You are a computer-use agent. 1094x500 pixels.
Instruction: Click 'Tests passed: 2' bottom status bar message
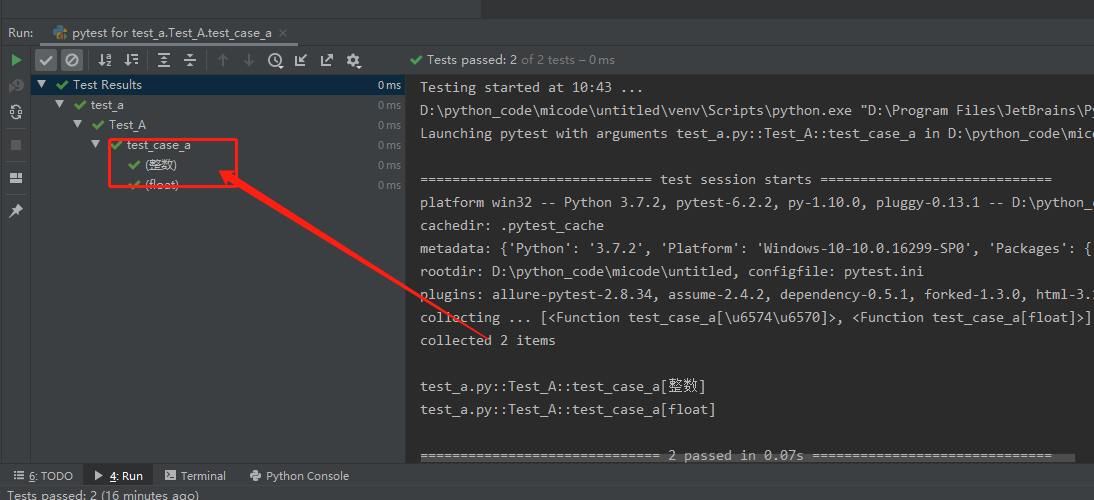(103, 494)
